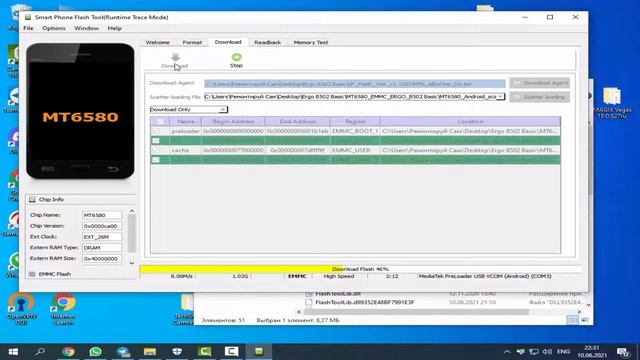Open the Download Only mode dropdown

[189, 109]
